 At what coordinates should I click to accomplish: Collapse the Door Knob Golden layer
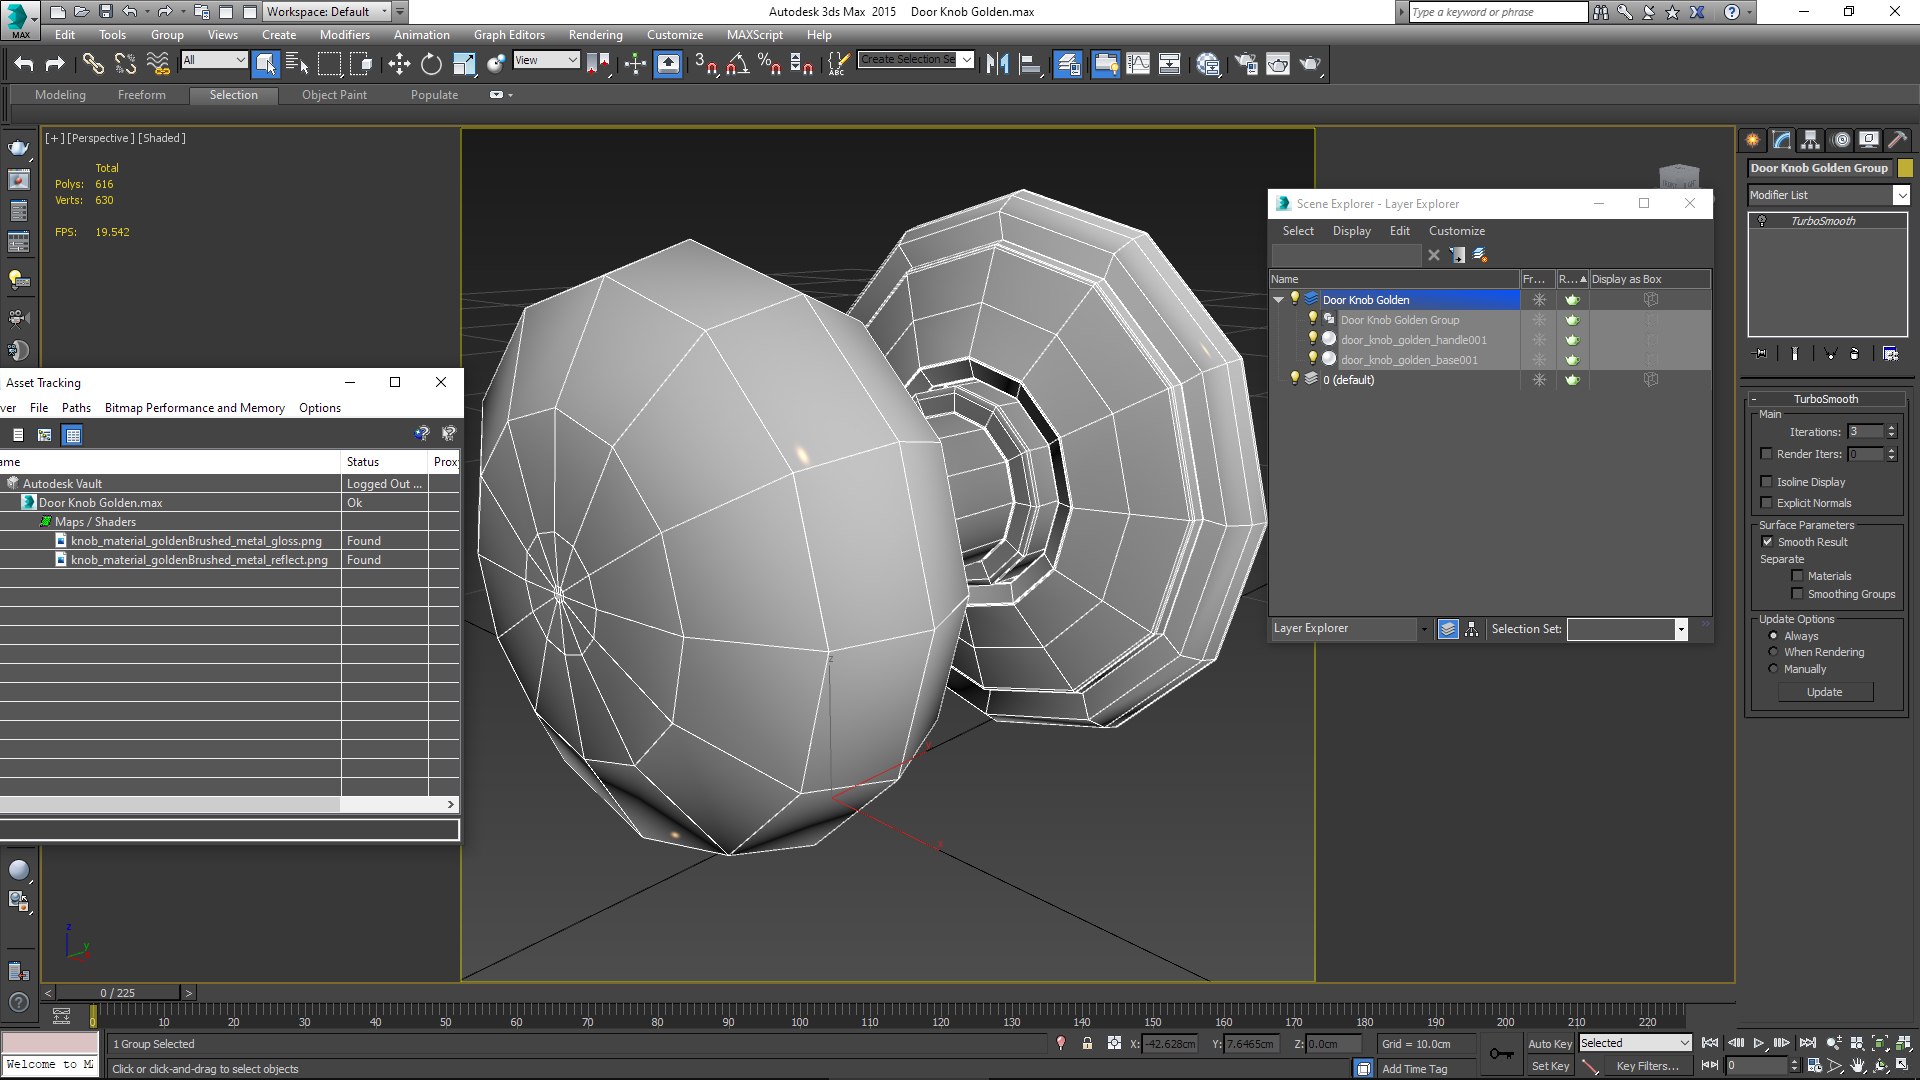tap(1278, 299)
